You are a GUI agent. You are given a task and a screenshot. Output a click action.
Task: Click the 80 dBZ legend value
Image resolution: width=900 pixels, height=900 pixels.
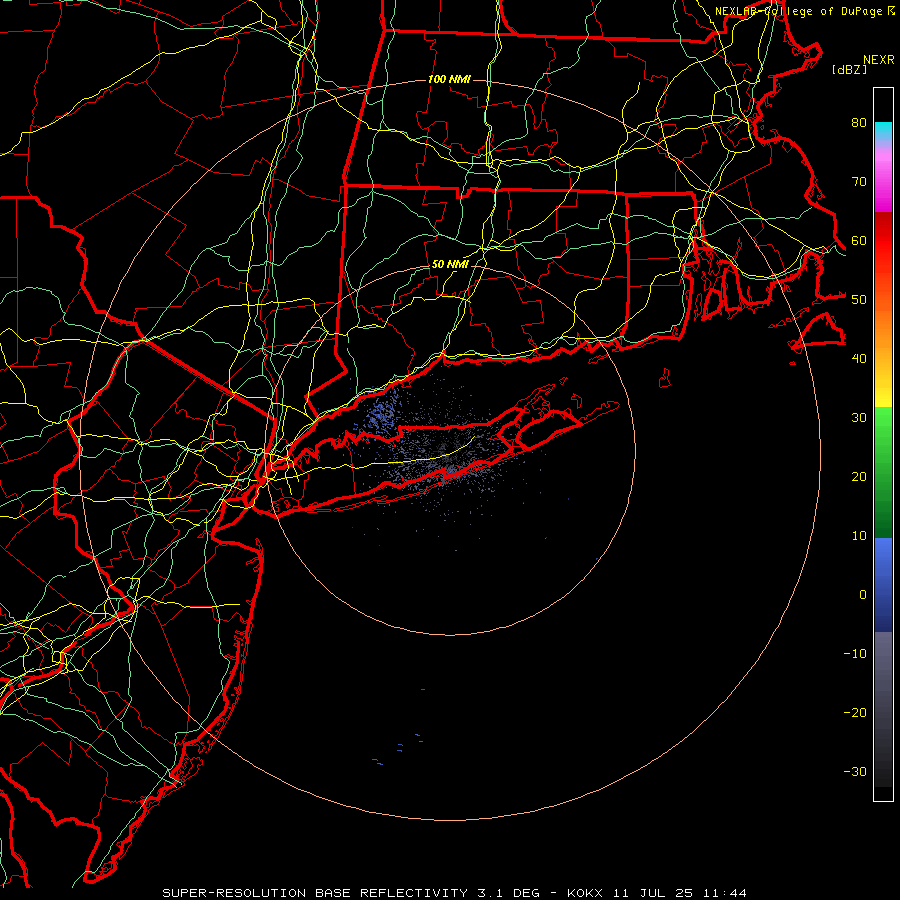(859, 123)
